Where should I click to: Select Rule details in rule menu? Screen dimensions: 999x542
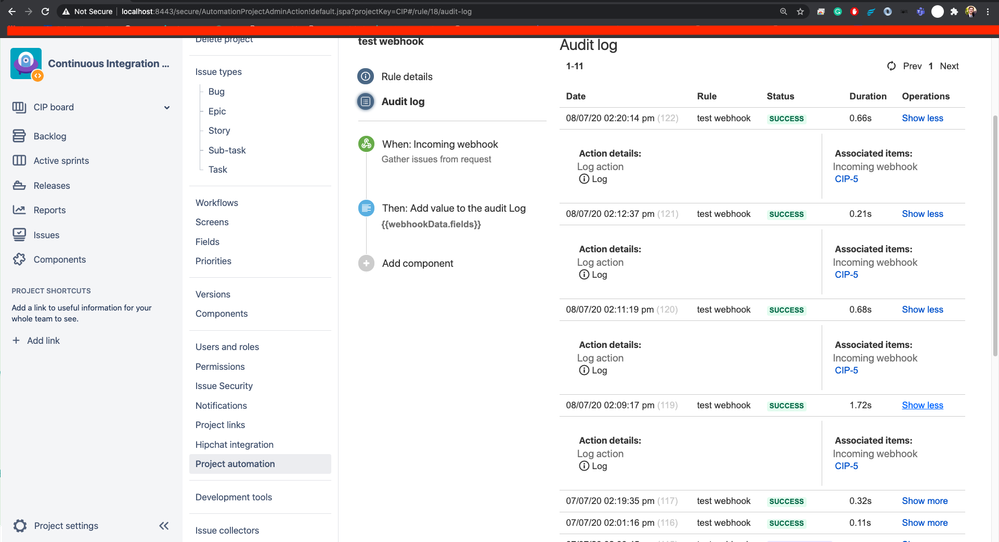pyautogui.click(x=407, y=76)
